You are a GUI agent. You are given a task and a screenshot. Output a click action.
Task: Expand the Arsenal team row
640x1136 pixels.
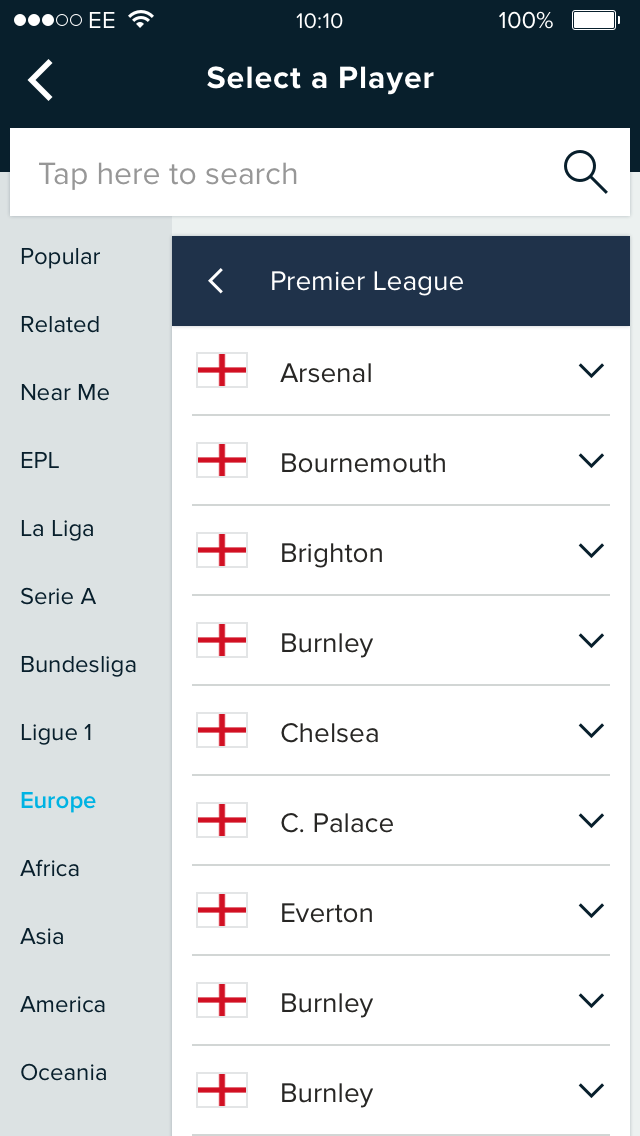coord(592,371)
